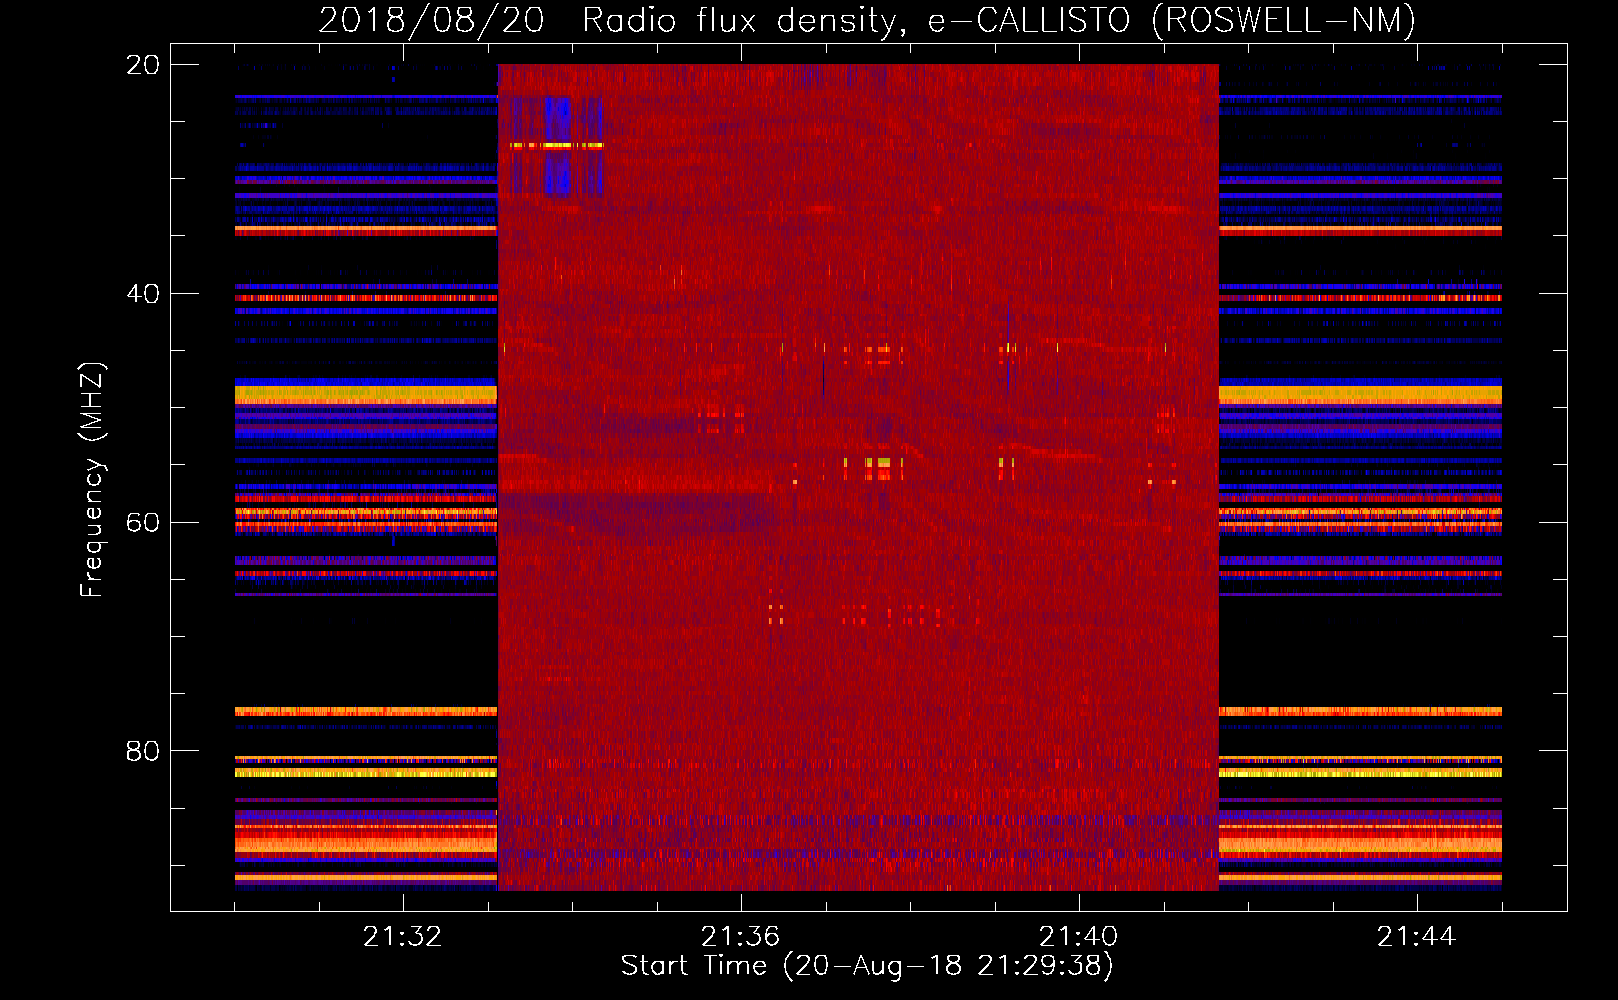Click the 20 MHz frequency tick label
Screen dimensions: 1618x1000
tap(142, 65)
